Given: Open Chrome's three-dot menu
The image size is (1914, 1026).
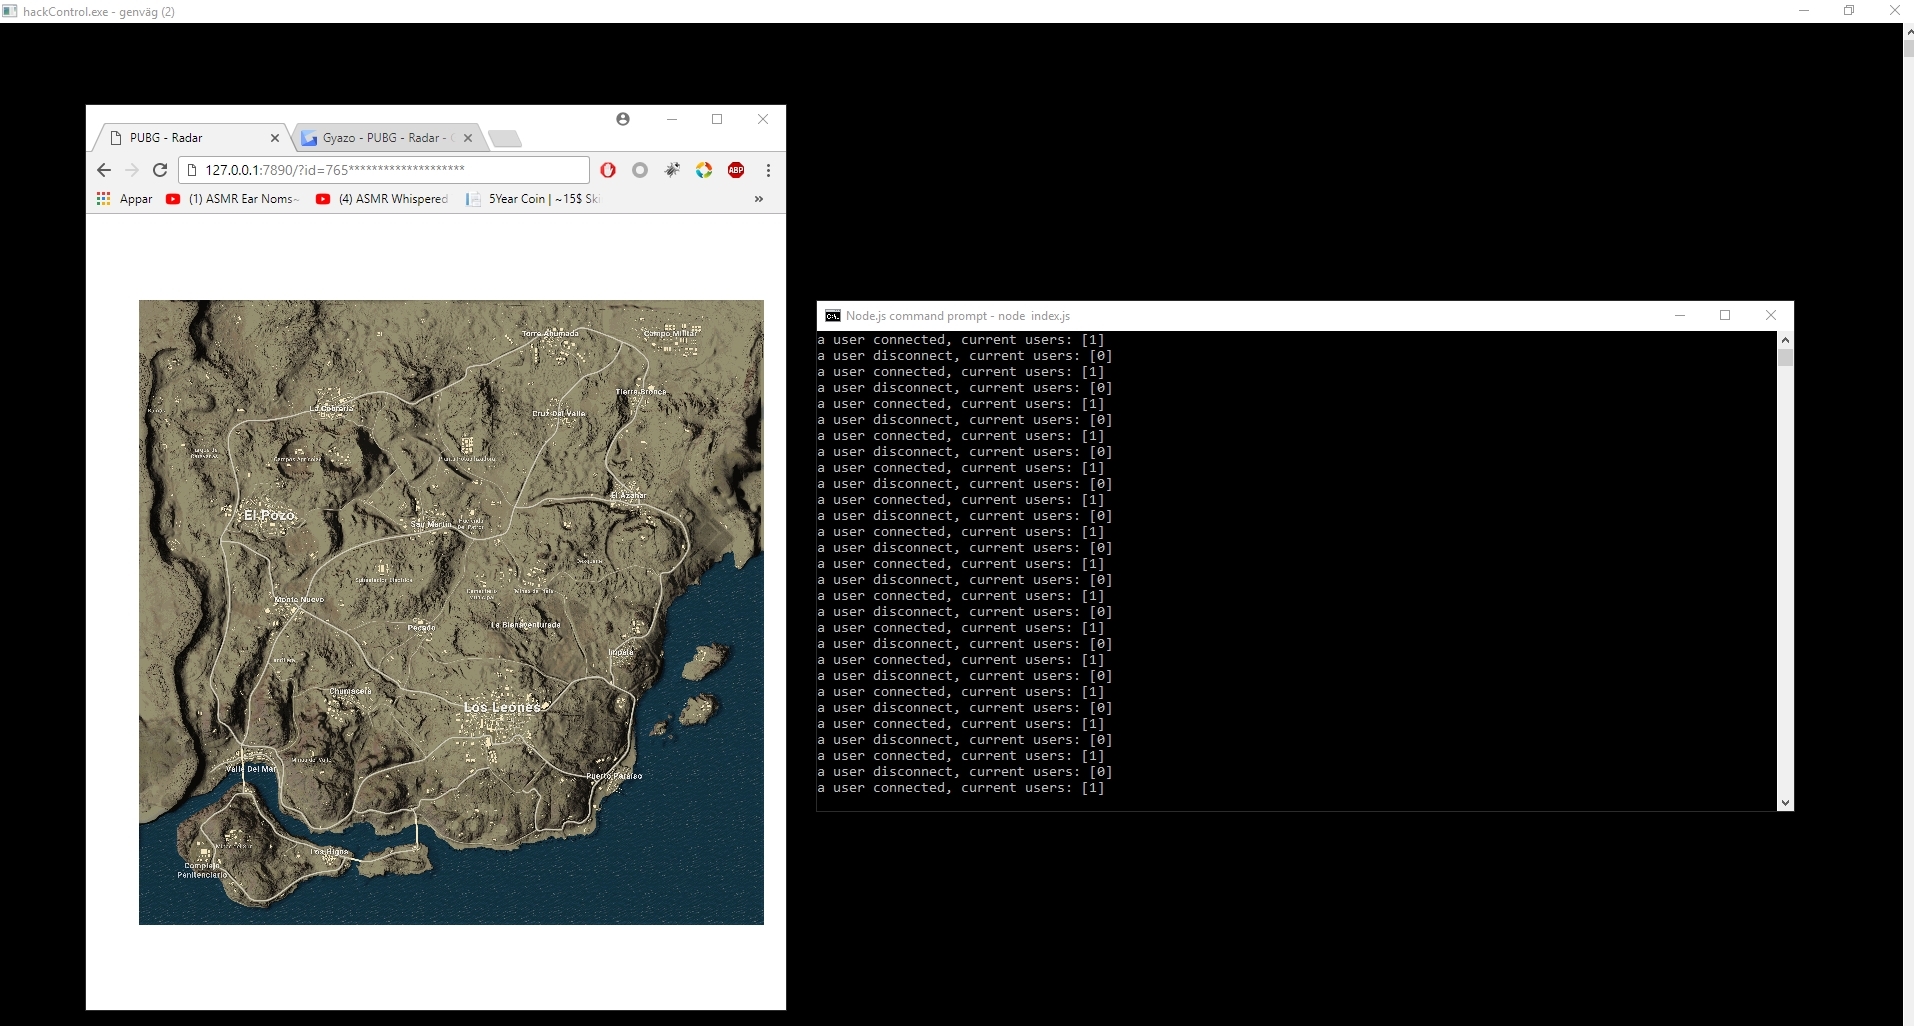Looking at the screenshot, I should click(768, 170).
